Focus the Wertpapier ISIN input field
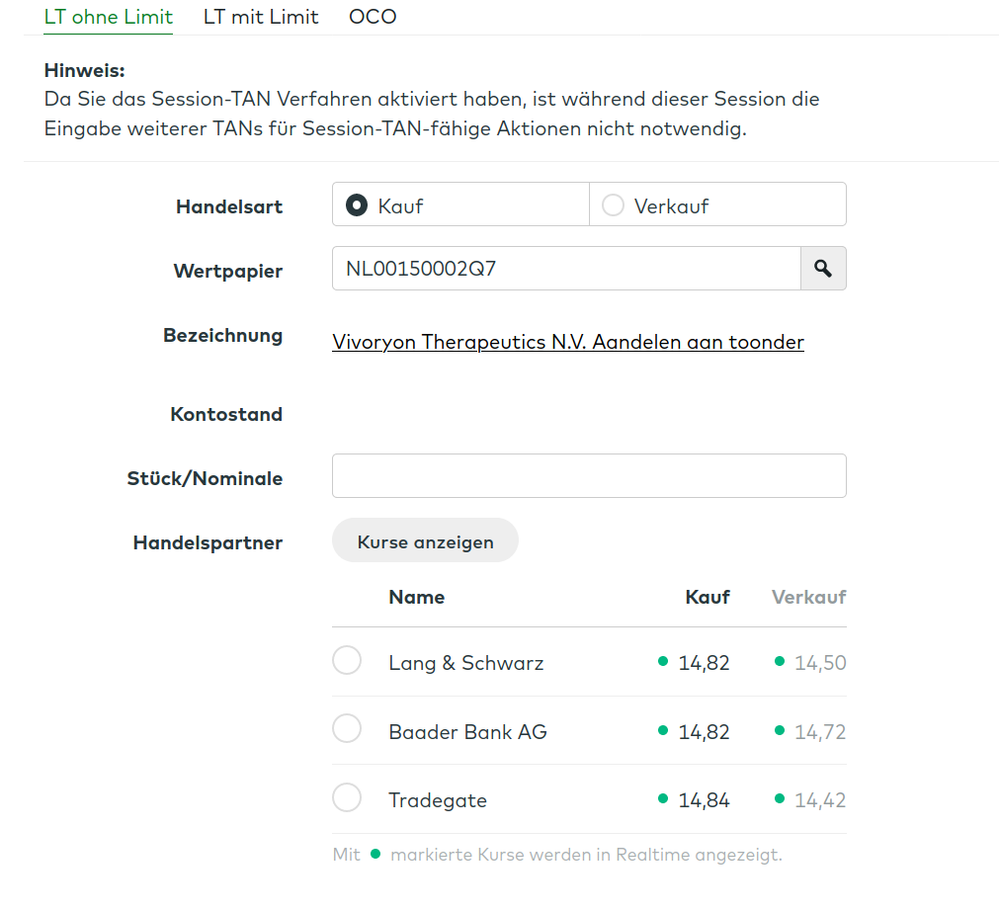The image size is (999, 906). click(566, 269)
